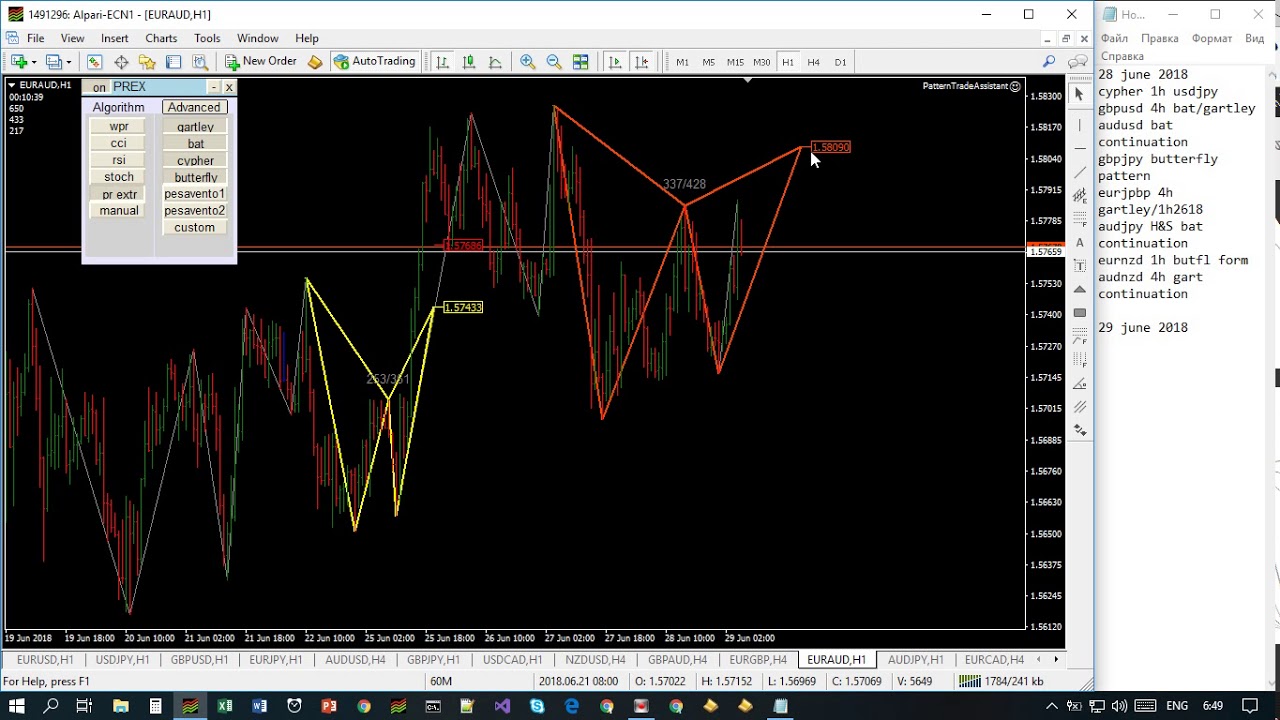Screen dimensions: 1280x720
Task: Open Skype from the Windows taskbar
Action: (537, 706)
